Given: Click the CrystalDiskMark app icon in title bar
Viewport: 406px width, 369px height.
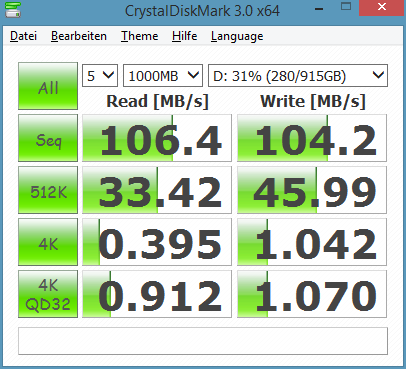Looking at the screenshot, I should click(13, 10).
